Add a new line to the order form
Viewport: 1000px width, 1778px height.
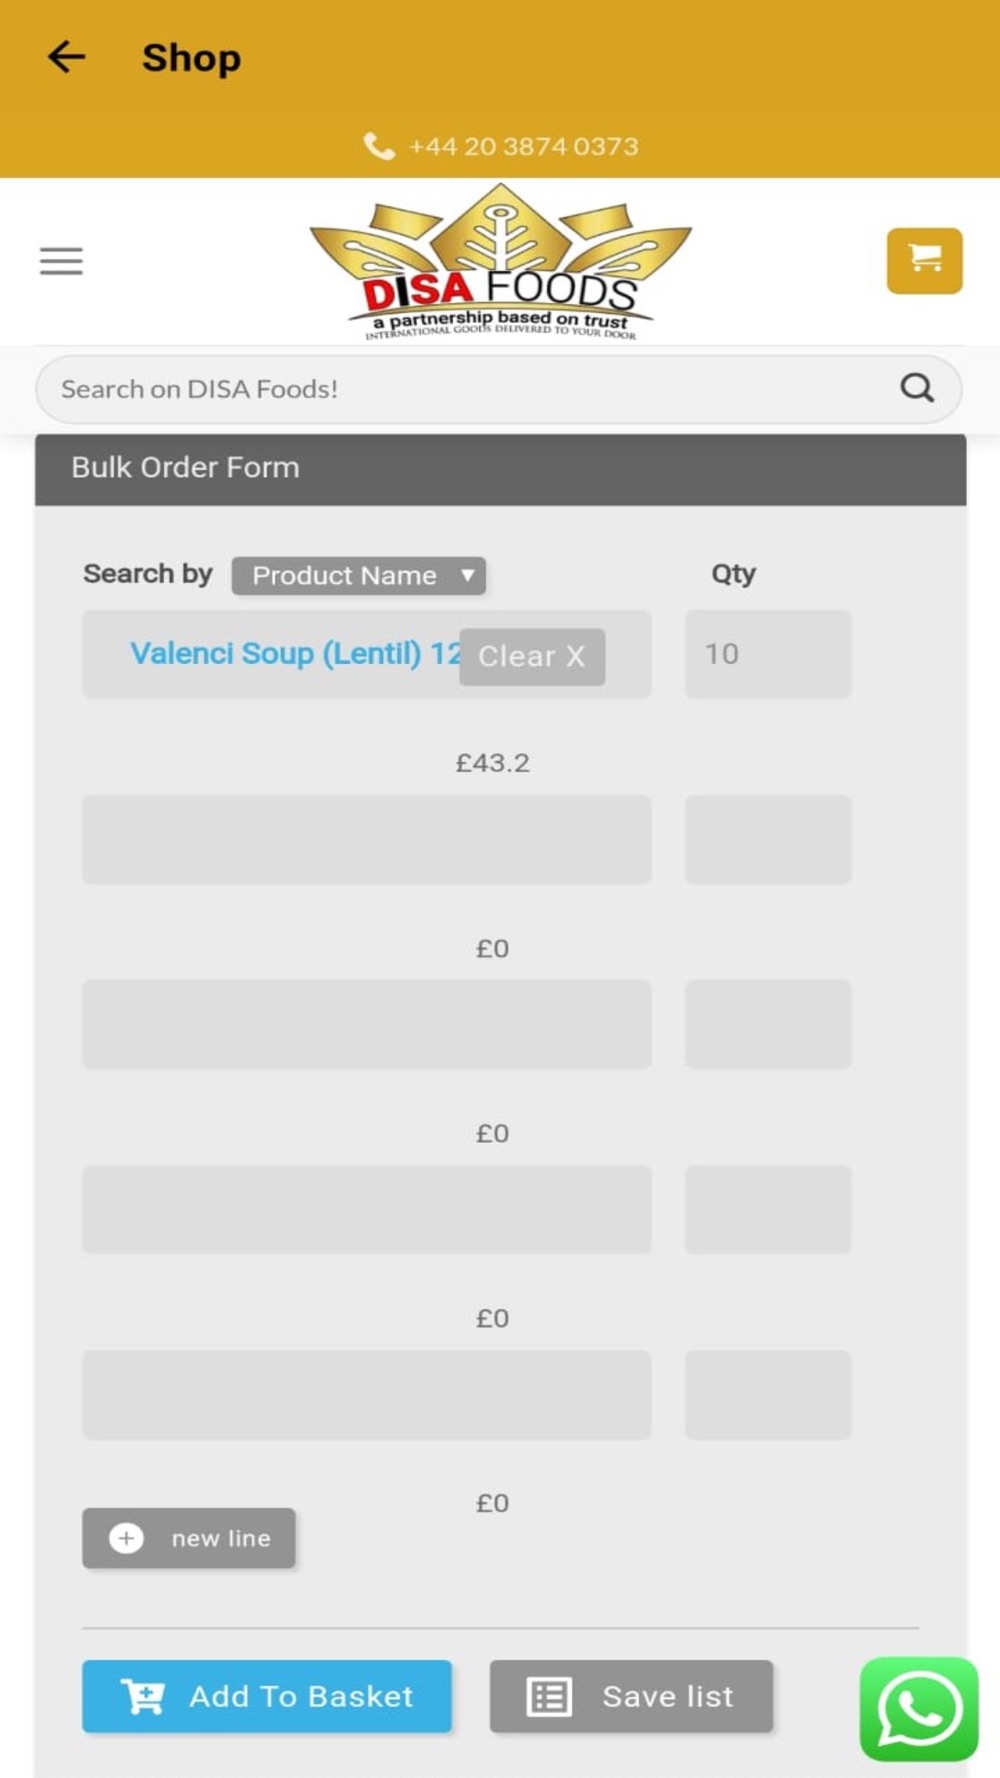[x=189, y=1538]
